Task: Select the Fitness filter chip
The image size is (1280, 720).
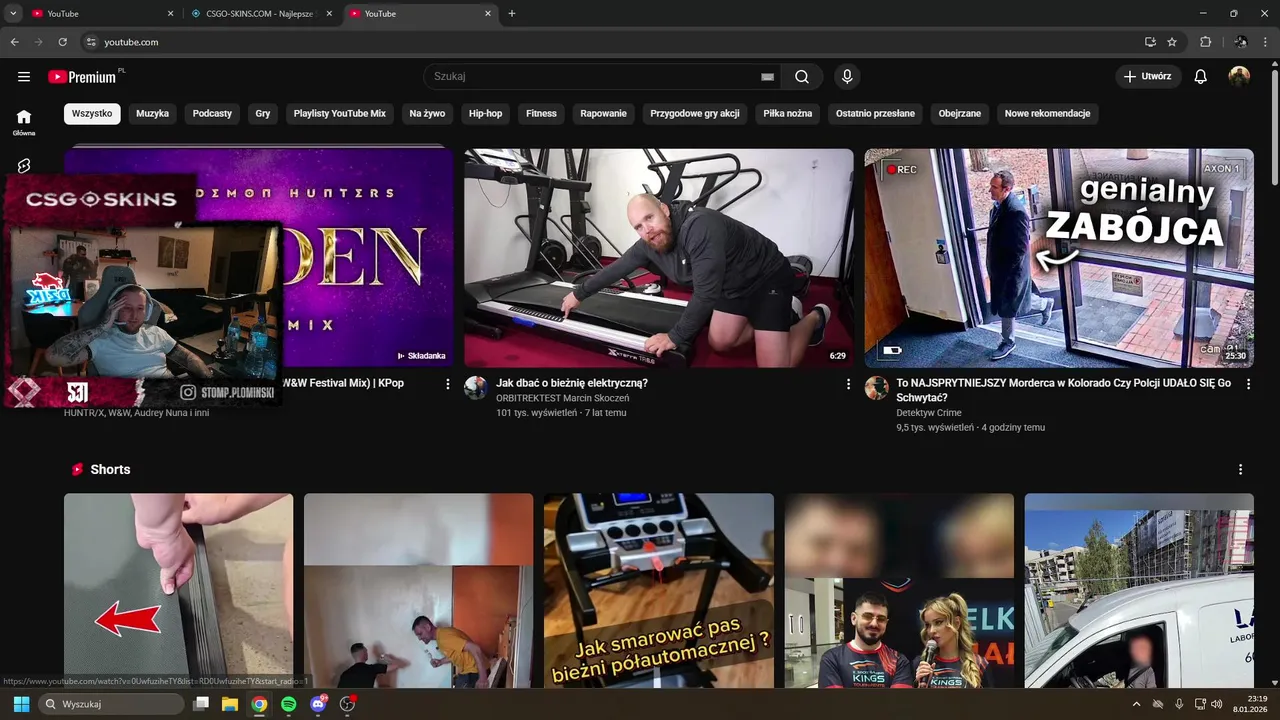Action: pos(541,114)
